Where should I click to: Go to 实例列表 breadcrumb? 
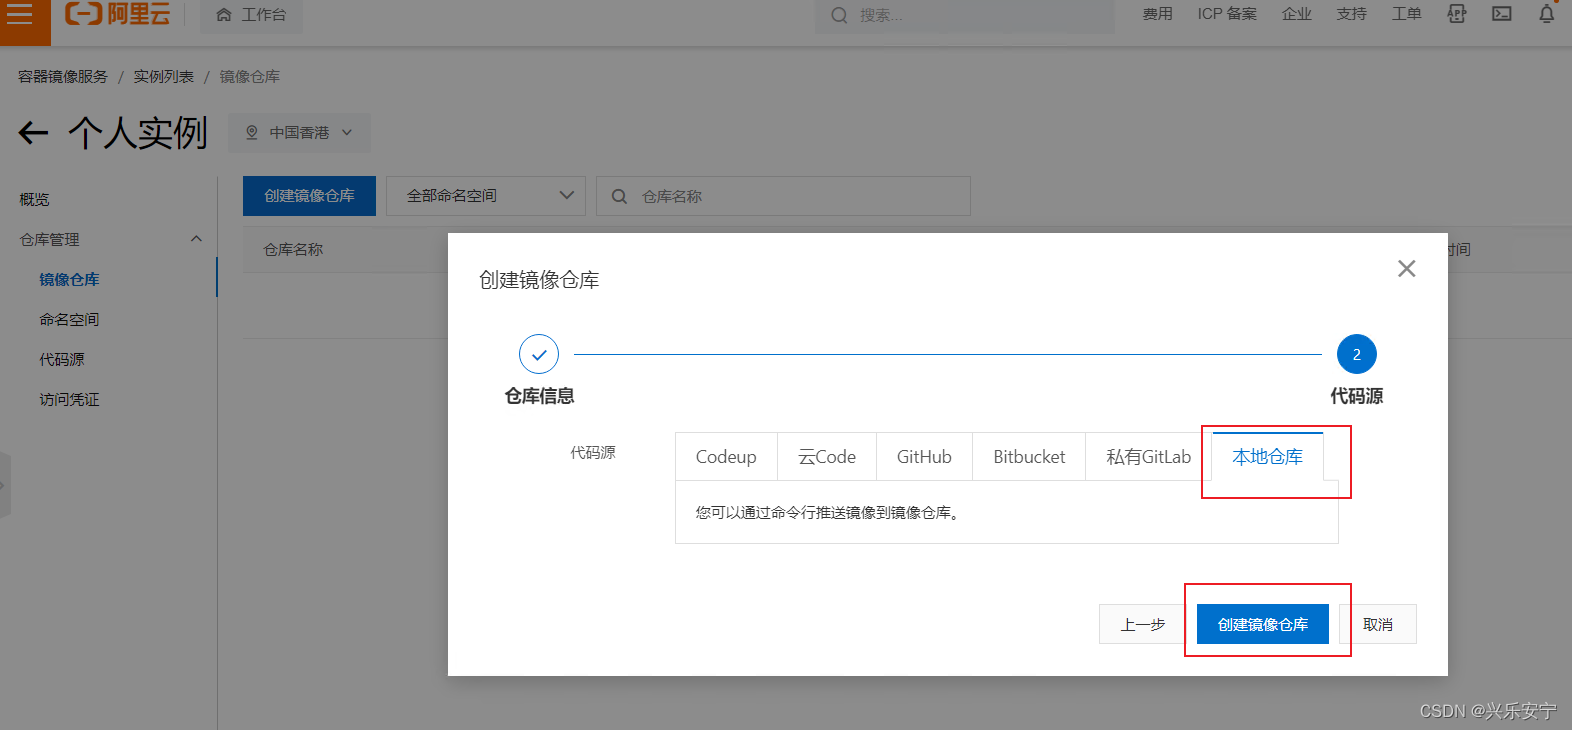[x=164, y=77]
